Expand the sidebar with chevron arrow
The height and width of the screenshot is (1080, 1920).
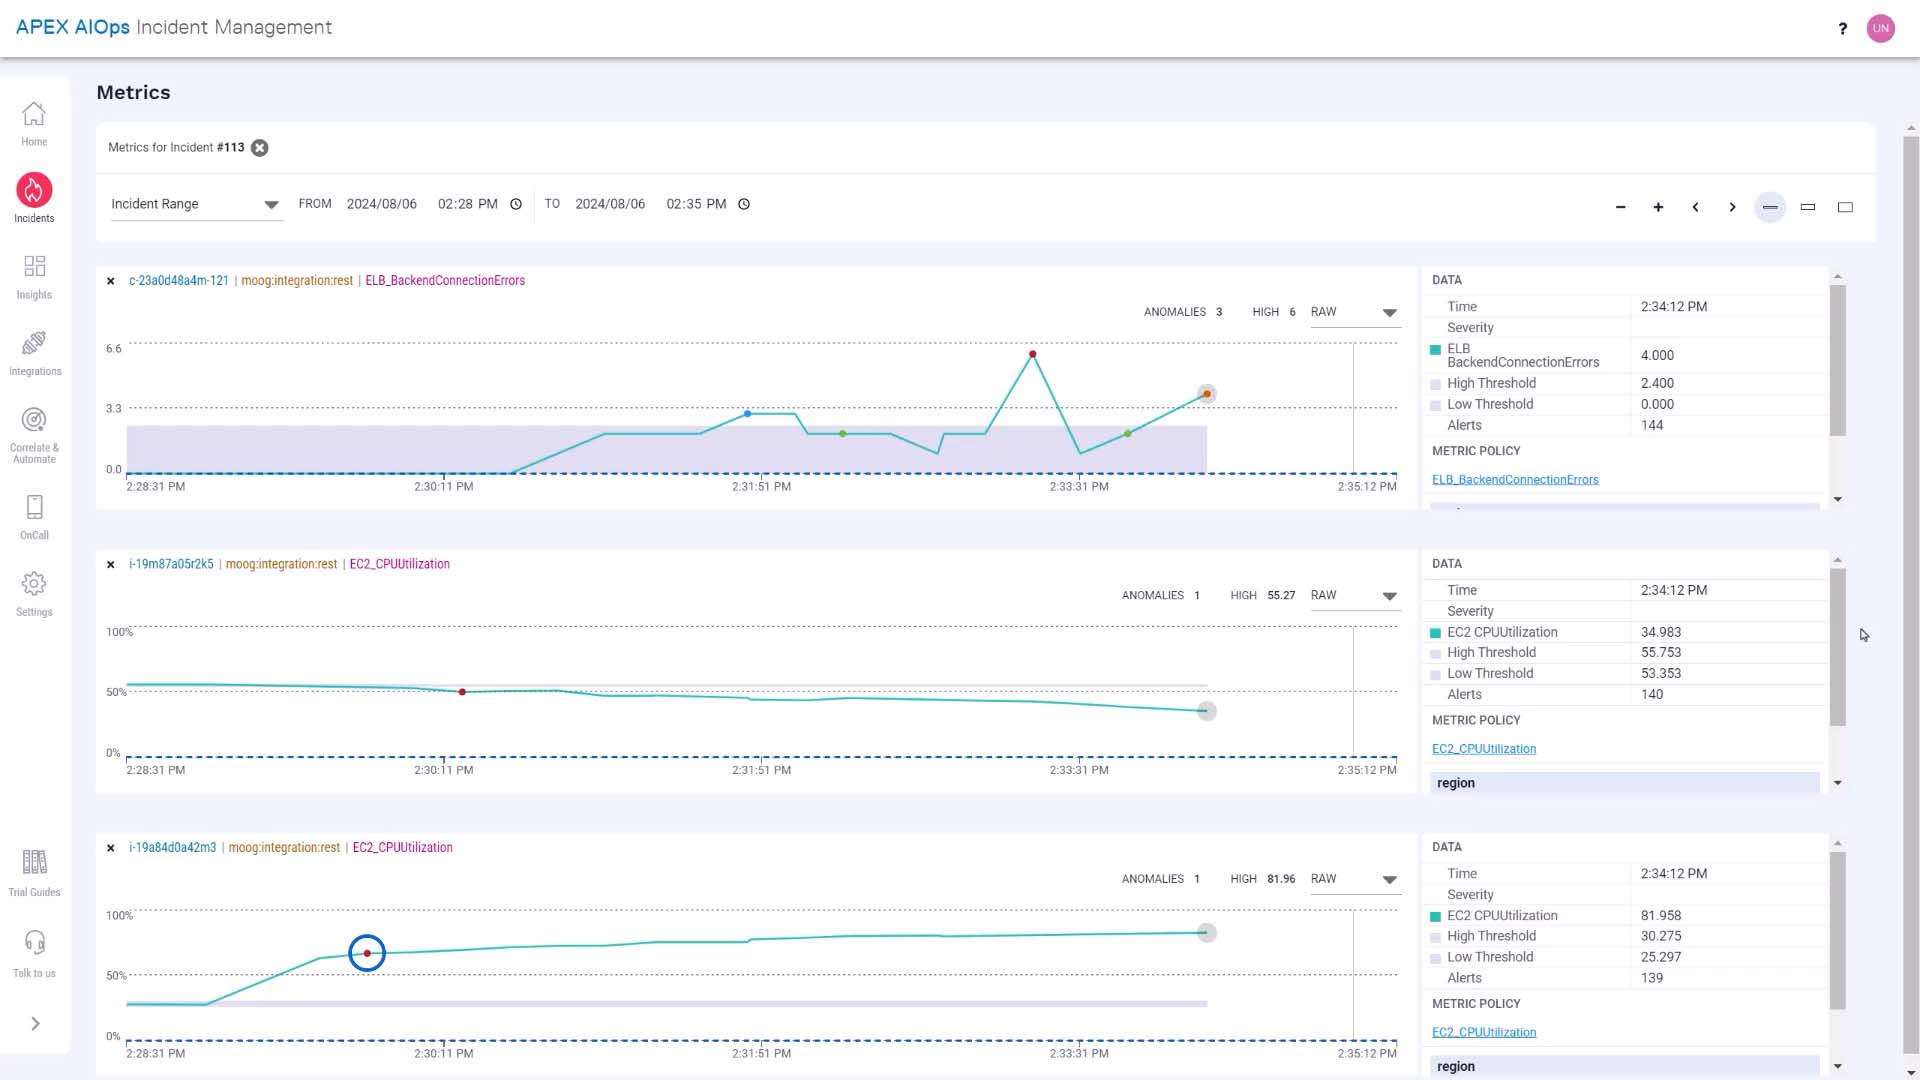(35, 1024)
